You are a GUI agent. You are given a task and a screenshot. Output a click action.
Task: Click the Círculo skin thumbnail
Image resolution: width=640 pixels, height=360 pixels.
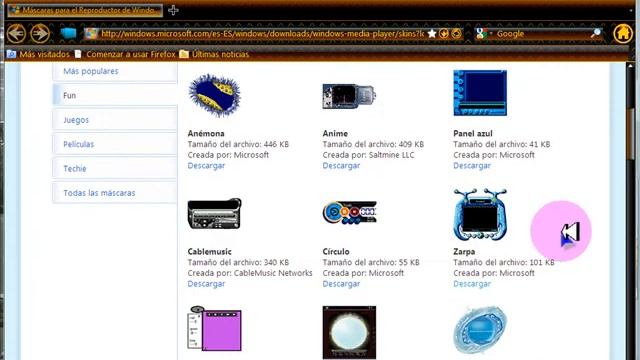[x=350, y=212]
